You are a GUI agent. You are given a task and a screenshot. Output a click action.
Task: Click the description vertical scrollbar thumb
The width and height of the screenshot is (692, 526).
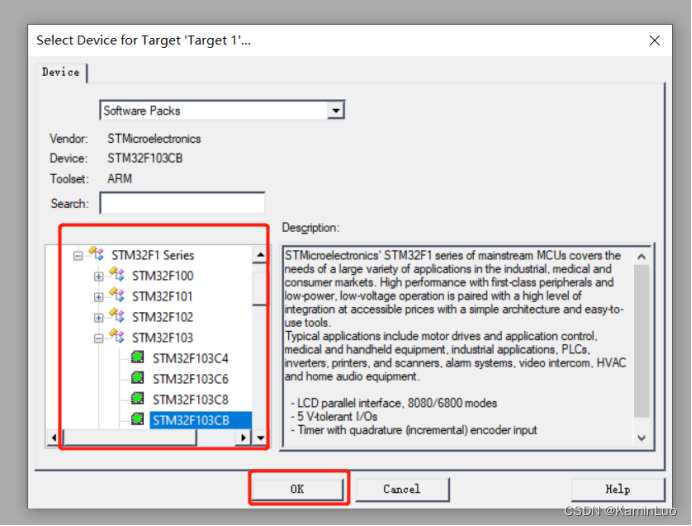[642, 341]
